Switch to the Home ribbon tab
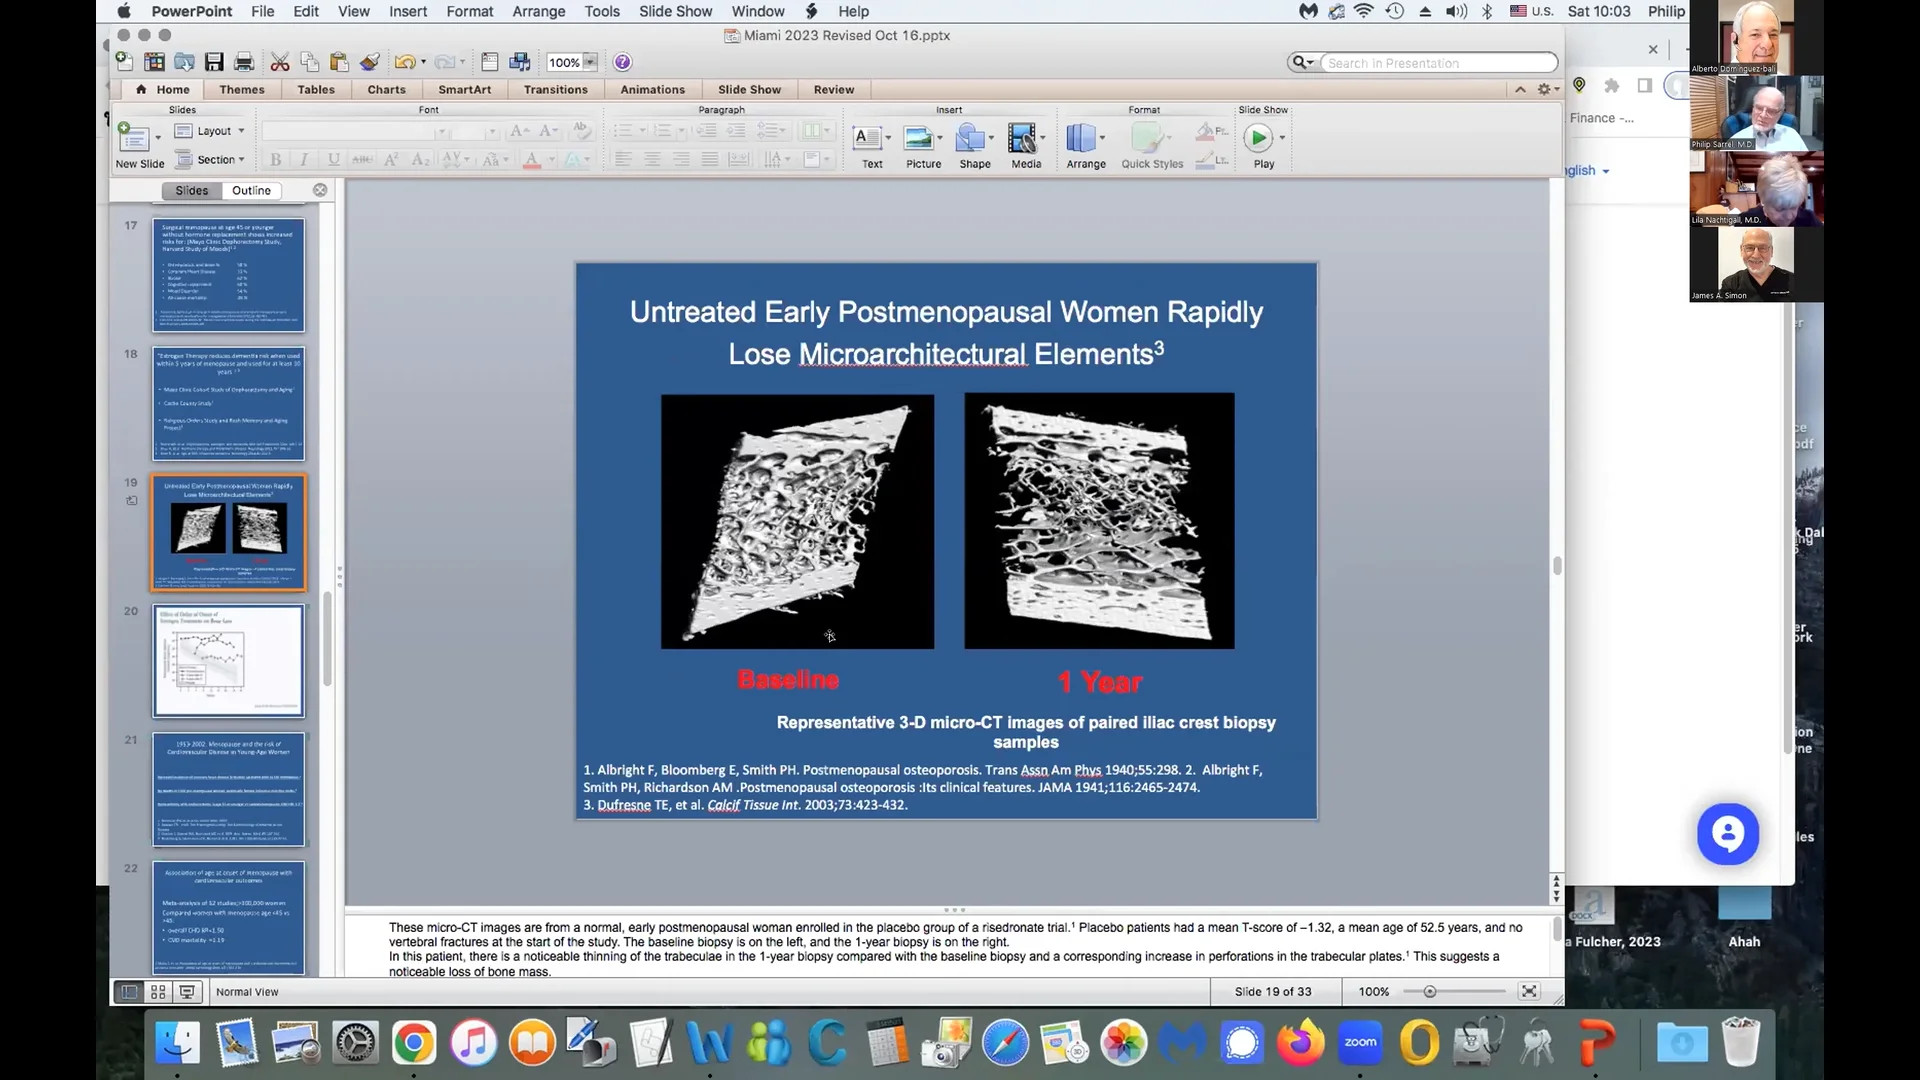1920x1080 pixels. point(163,89)
